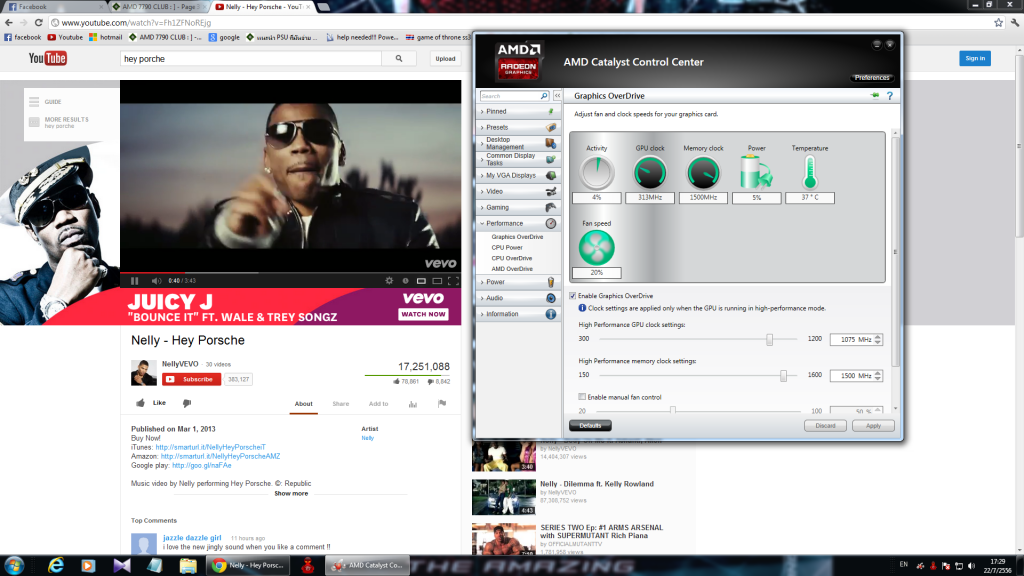The width and height of the screenshot is (1024, 576).
Task: Switch to the Facebook browser tab
Action: [x=54, y=7]
